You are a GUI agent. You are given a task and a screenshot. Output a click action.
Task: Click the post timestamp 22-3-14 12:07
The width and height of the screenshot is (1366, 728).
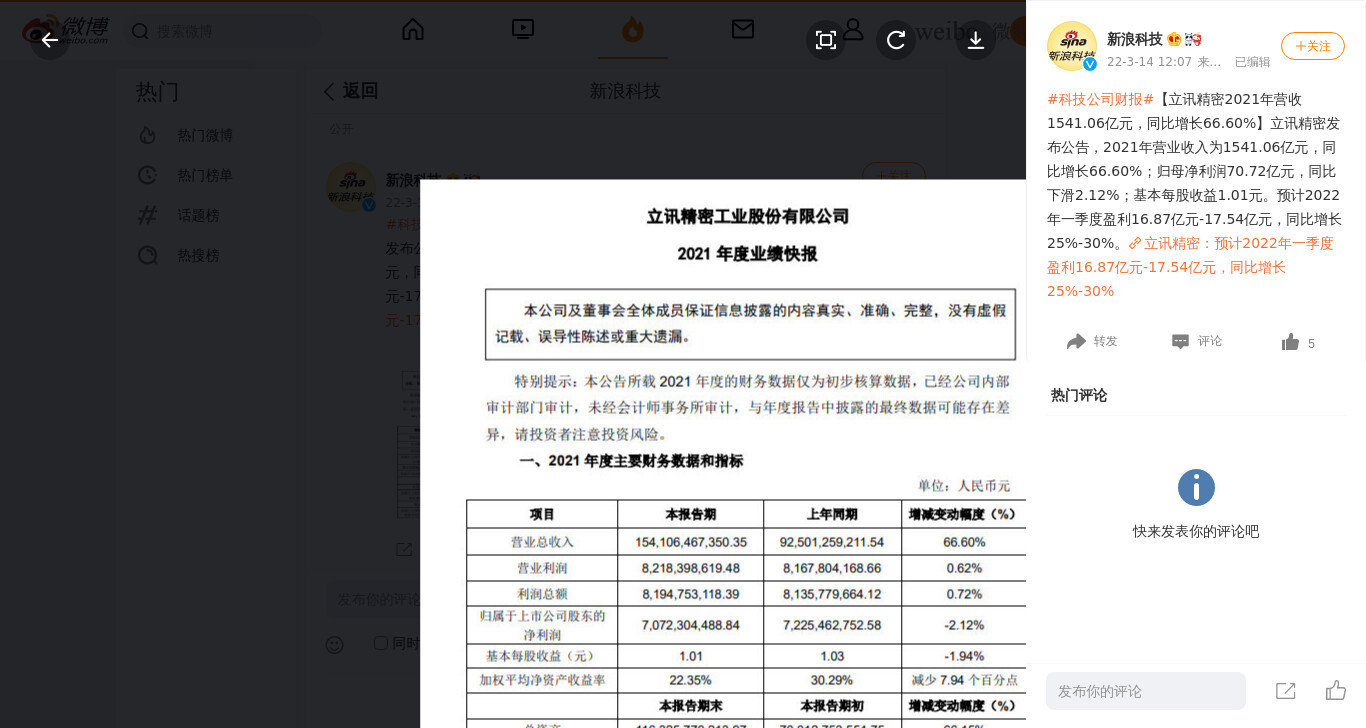coord(1149,62)
